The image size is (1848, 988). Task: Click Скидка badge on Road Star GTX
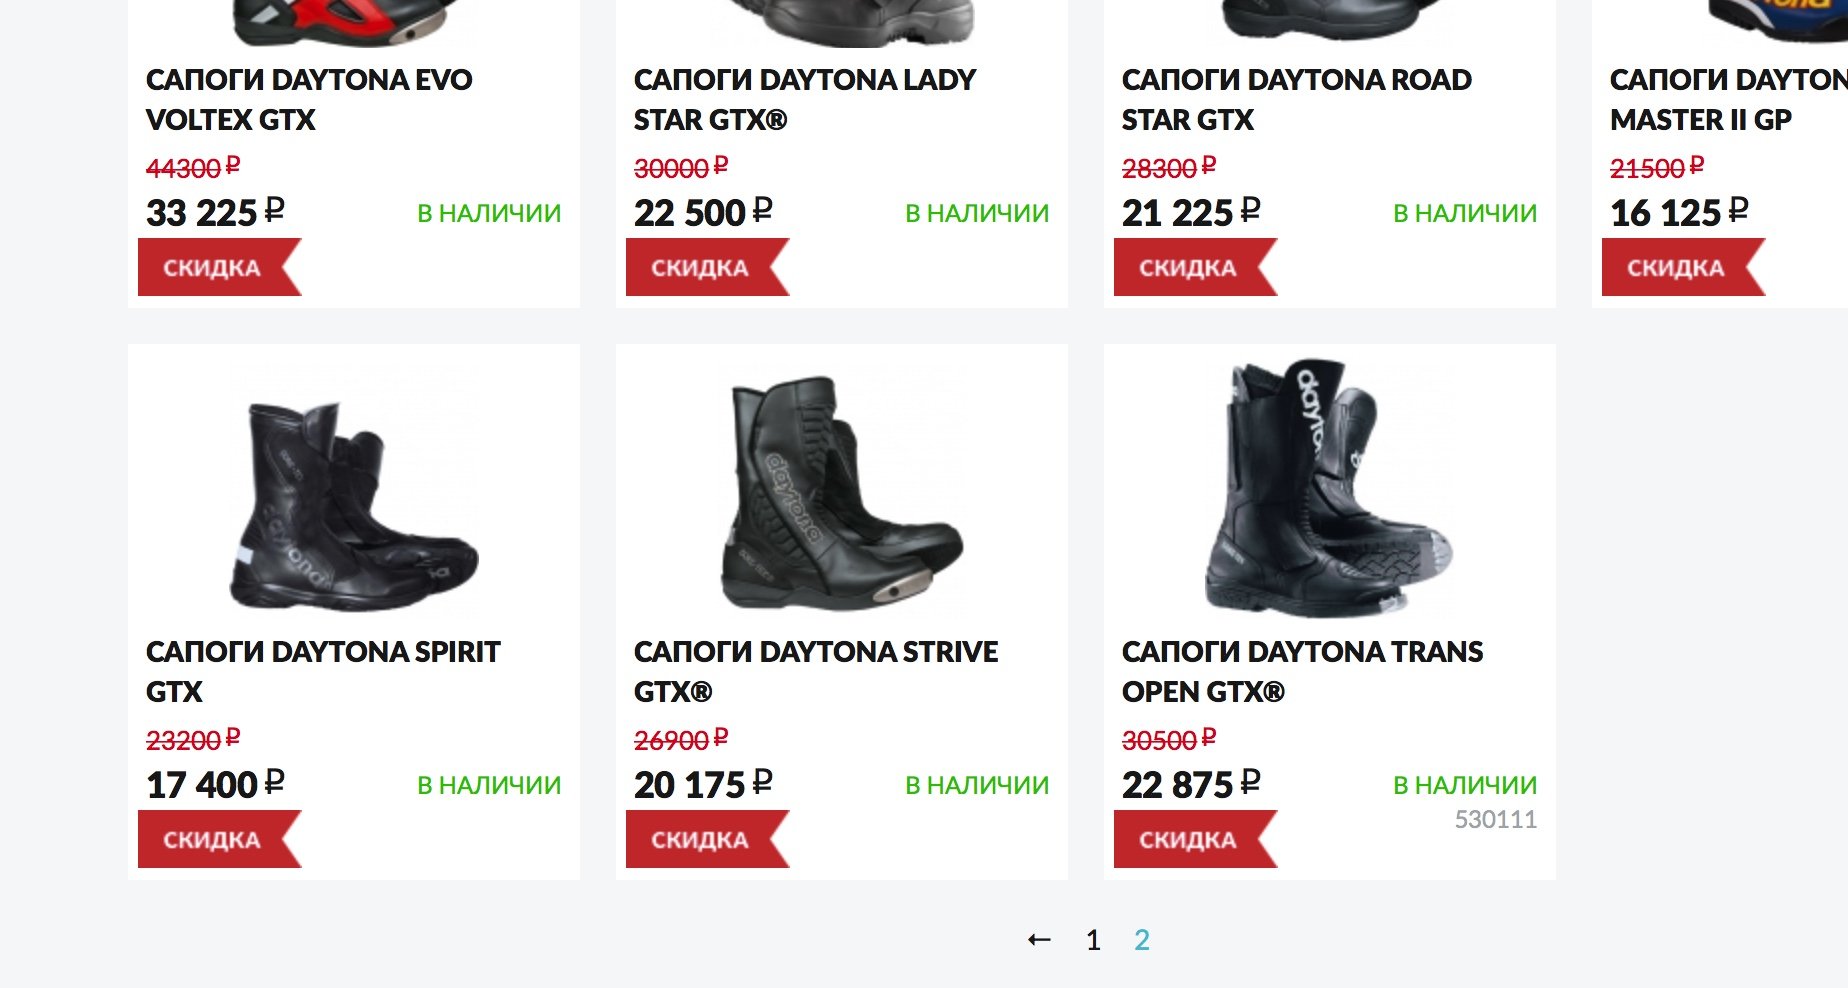pyautogui.click(x=1188, y=268)
